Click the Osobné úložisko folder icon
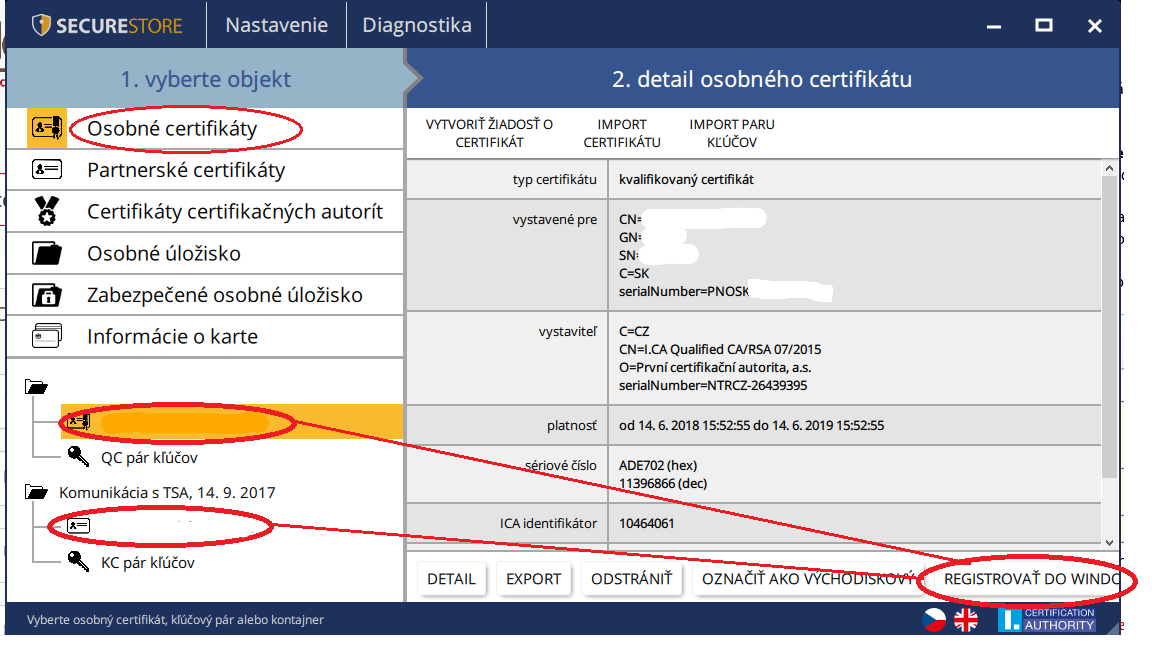The width and height of the screenshot is (1152, 648). coord(46,253)
